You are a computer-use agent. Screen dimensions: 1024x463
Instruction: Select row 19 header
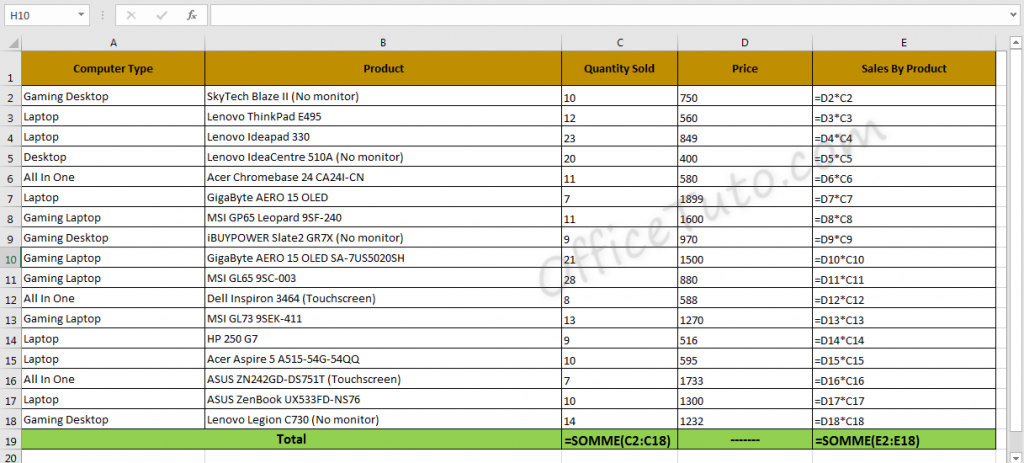coord(10,440)
